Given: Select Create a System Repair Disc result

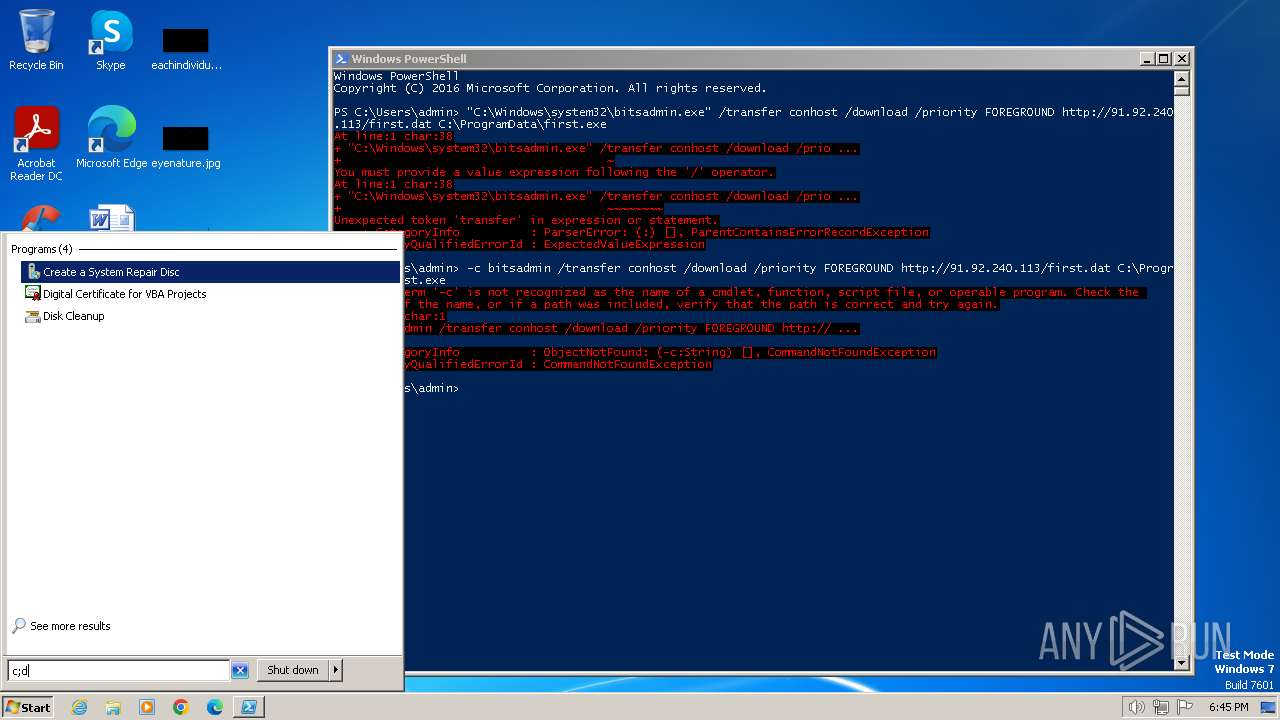Looking at the screenshot, I should tap(210, 272).
